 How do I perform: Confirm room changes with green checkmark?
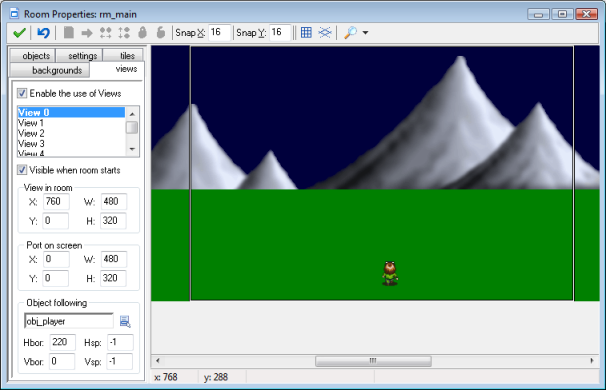pyautogui.click(x=19, y=33)
